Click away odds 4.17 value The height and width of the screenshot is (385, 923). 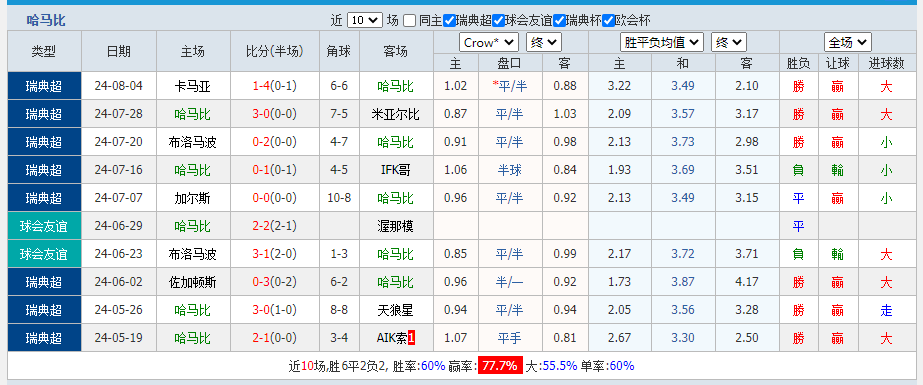[747, 282]
